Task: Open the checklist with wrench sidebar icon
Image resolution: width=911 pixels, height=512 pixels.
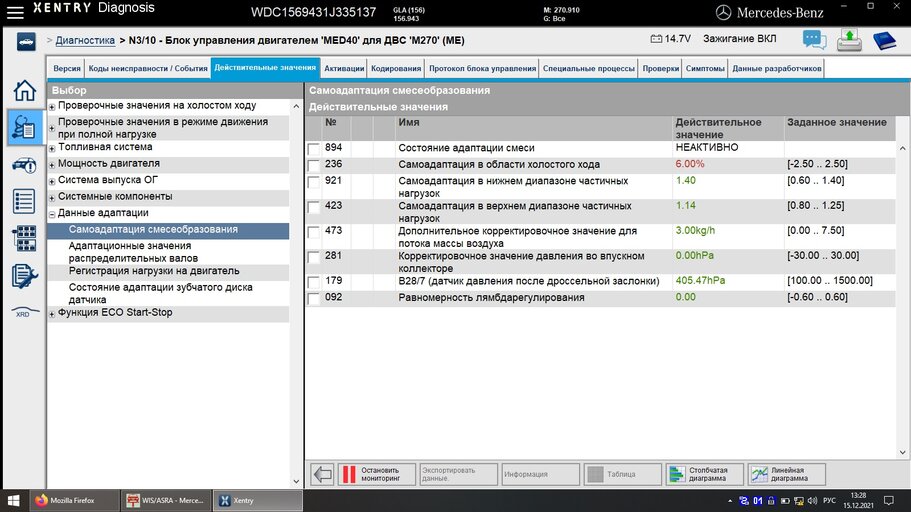Action: coord(24,276)
